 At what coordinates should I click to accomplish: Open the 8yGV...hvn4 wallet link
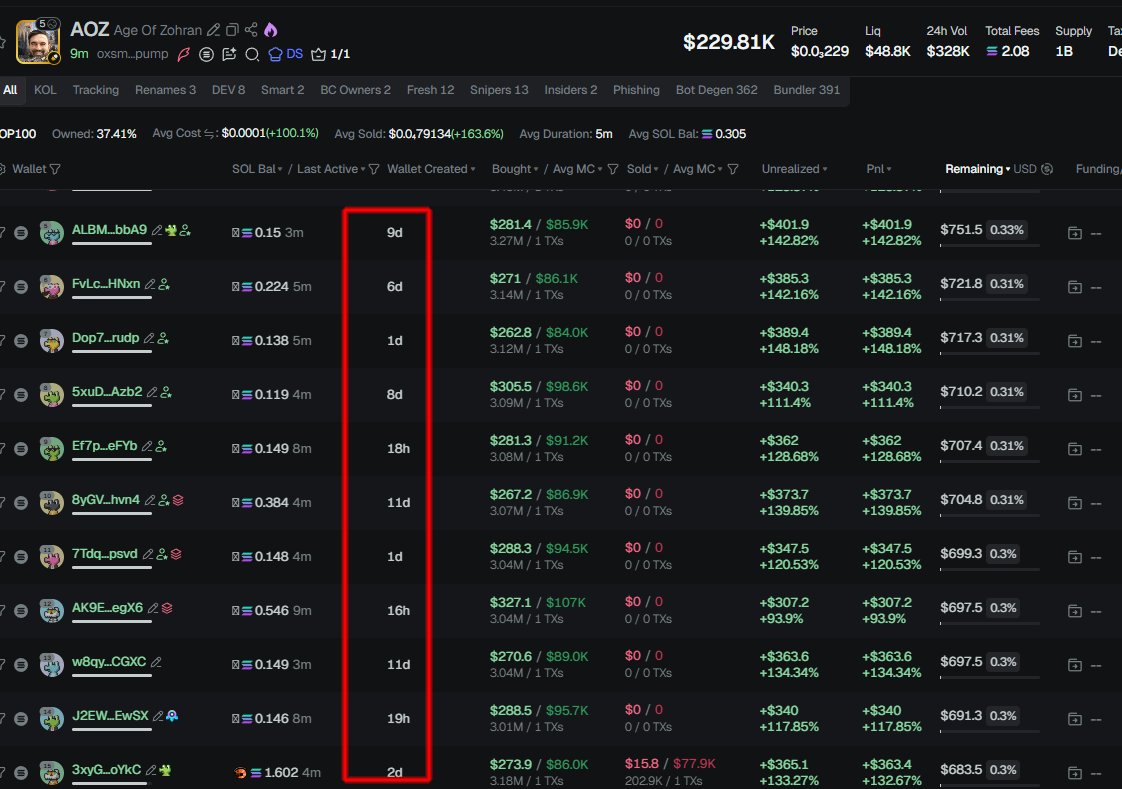point(106,500)
